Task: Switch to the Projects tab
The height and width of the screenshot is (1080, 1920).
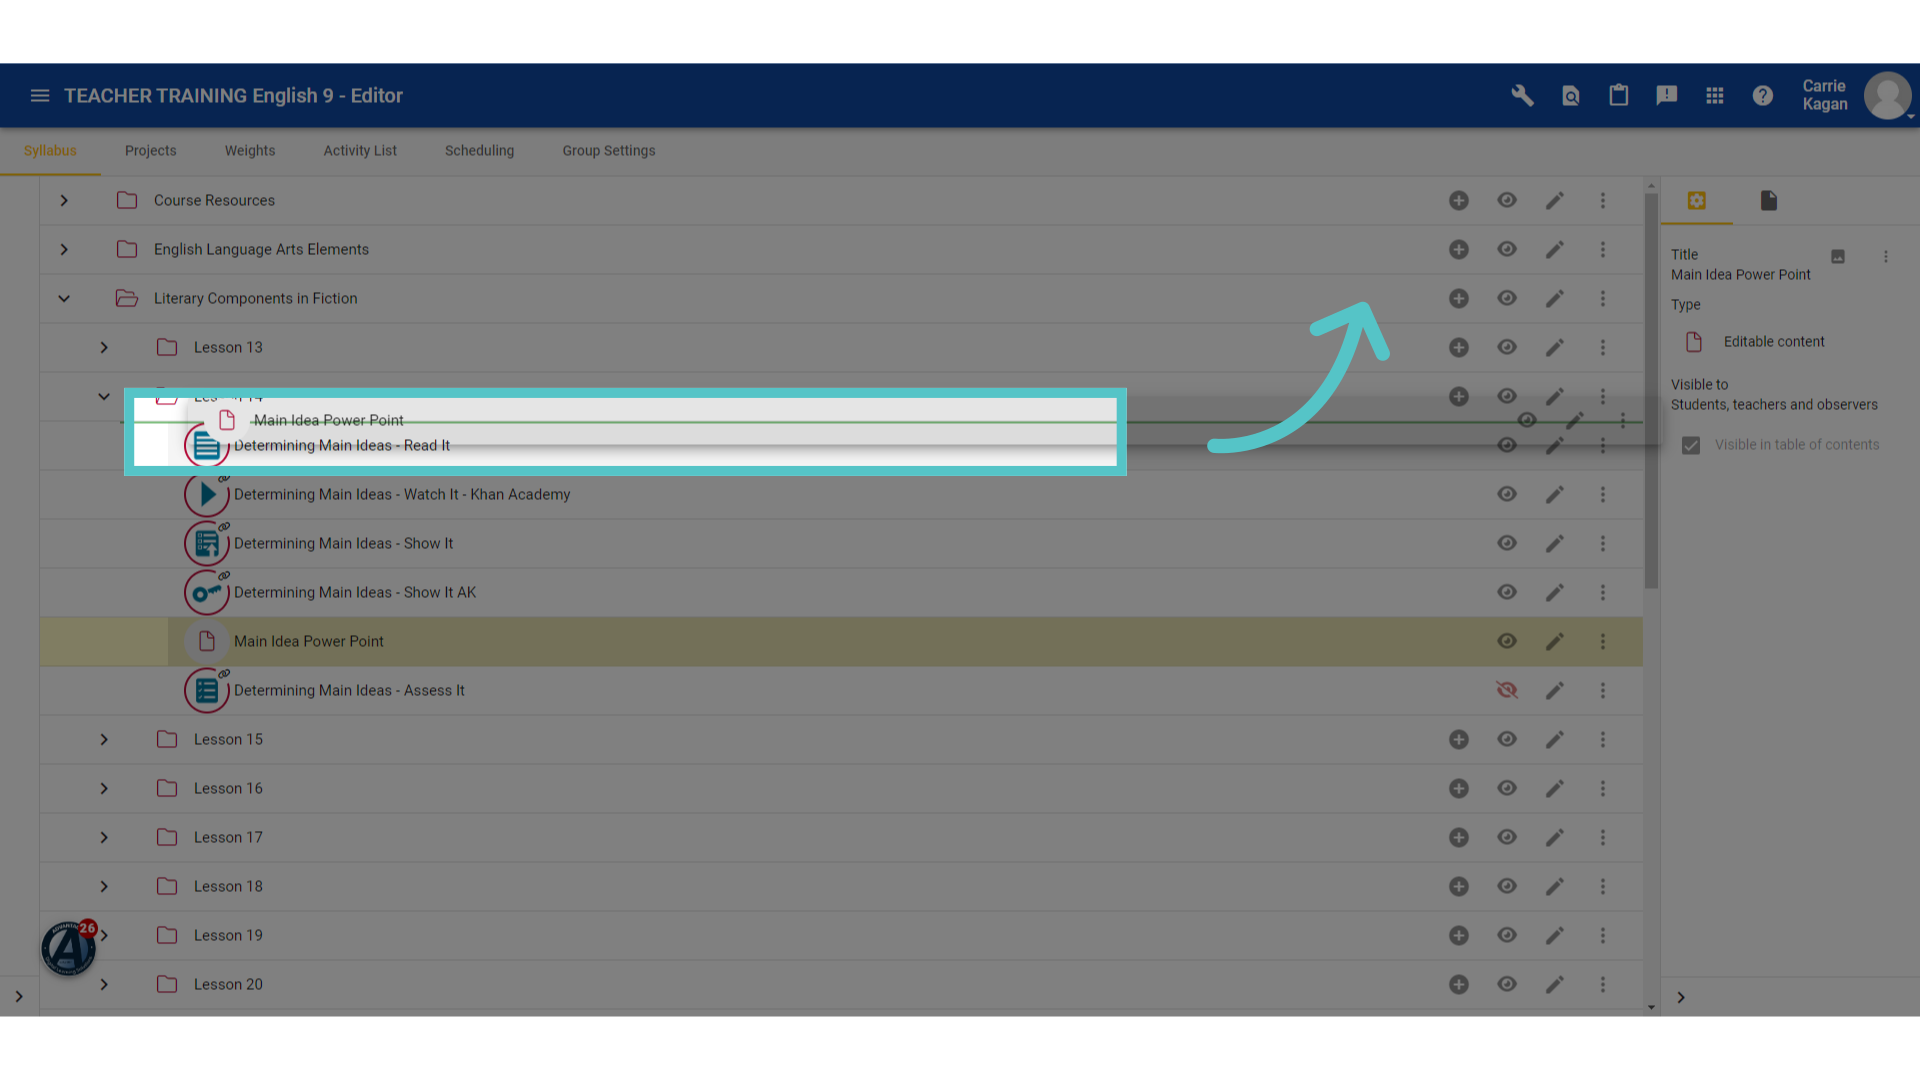Action: [150, 151]
